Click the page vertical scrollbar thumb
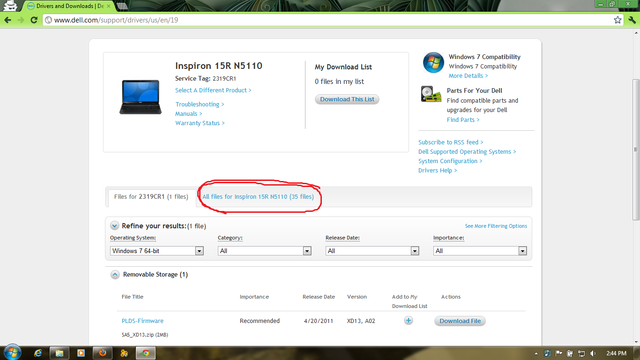Screen dimensions: 640x360 click(x=636, y=150)
